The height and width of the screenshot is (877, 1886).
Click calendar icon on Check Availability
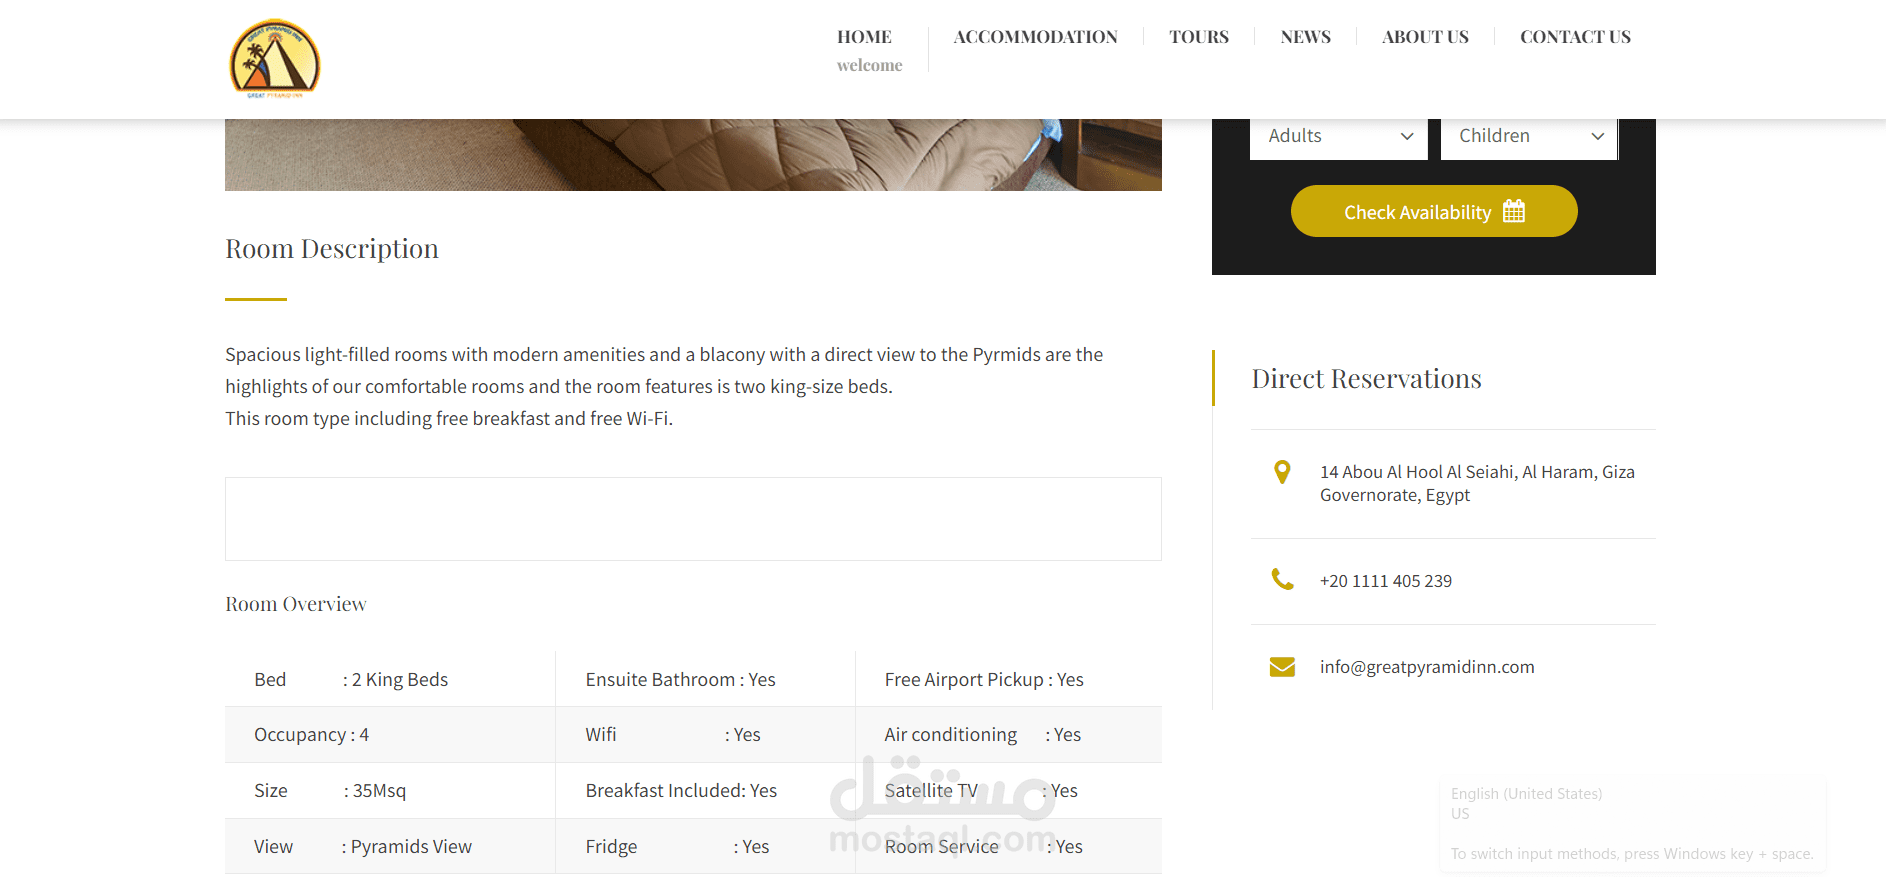coord(1514,211)
